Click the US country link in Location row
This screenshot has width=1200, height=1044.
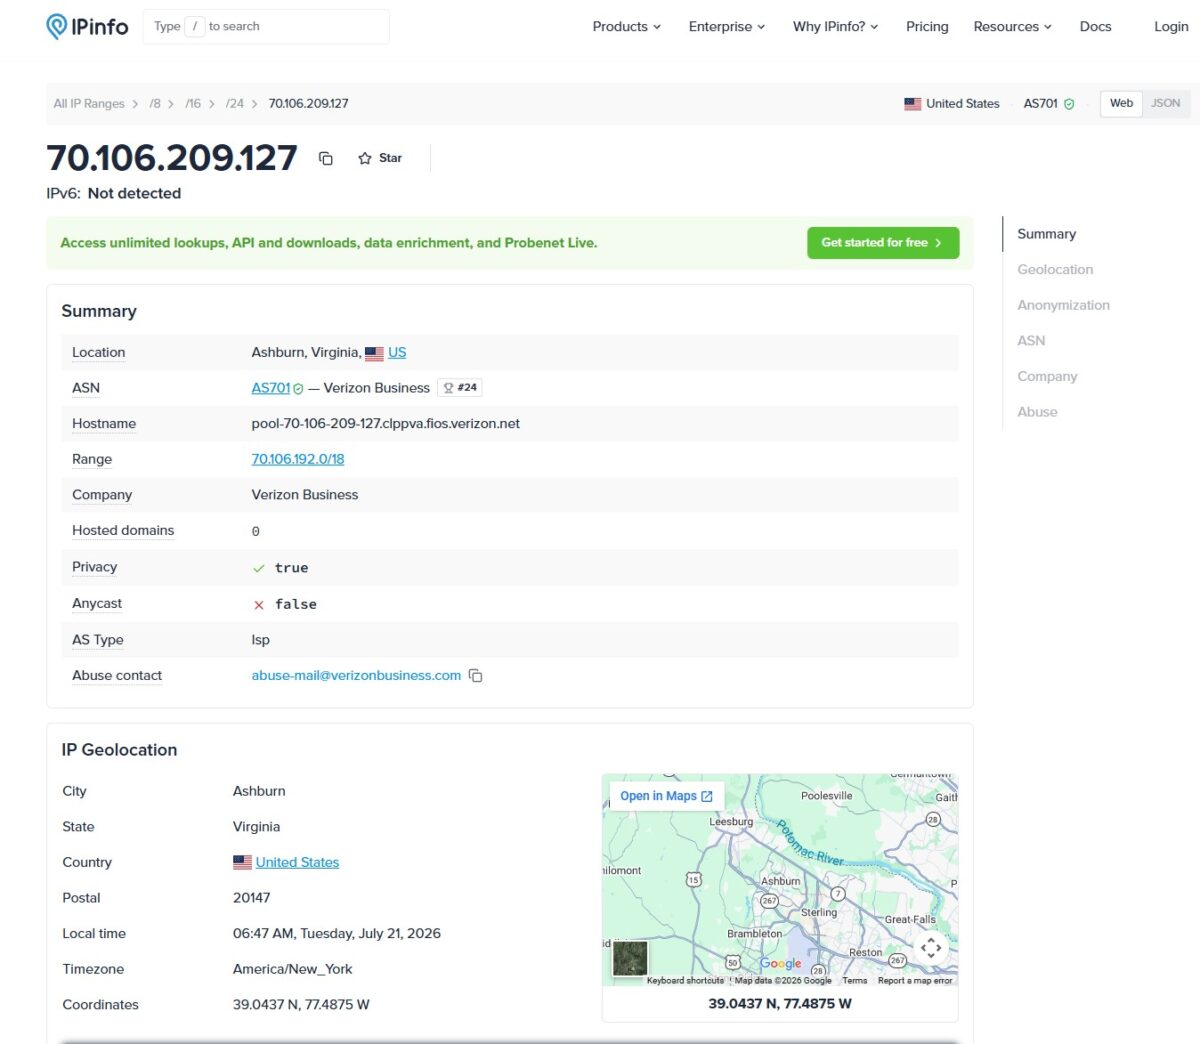coord(397,353)
